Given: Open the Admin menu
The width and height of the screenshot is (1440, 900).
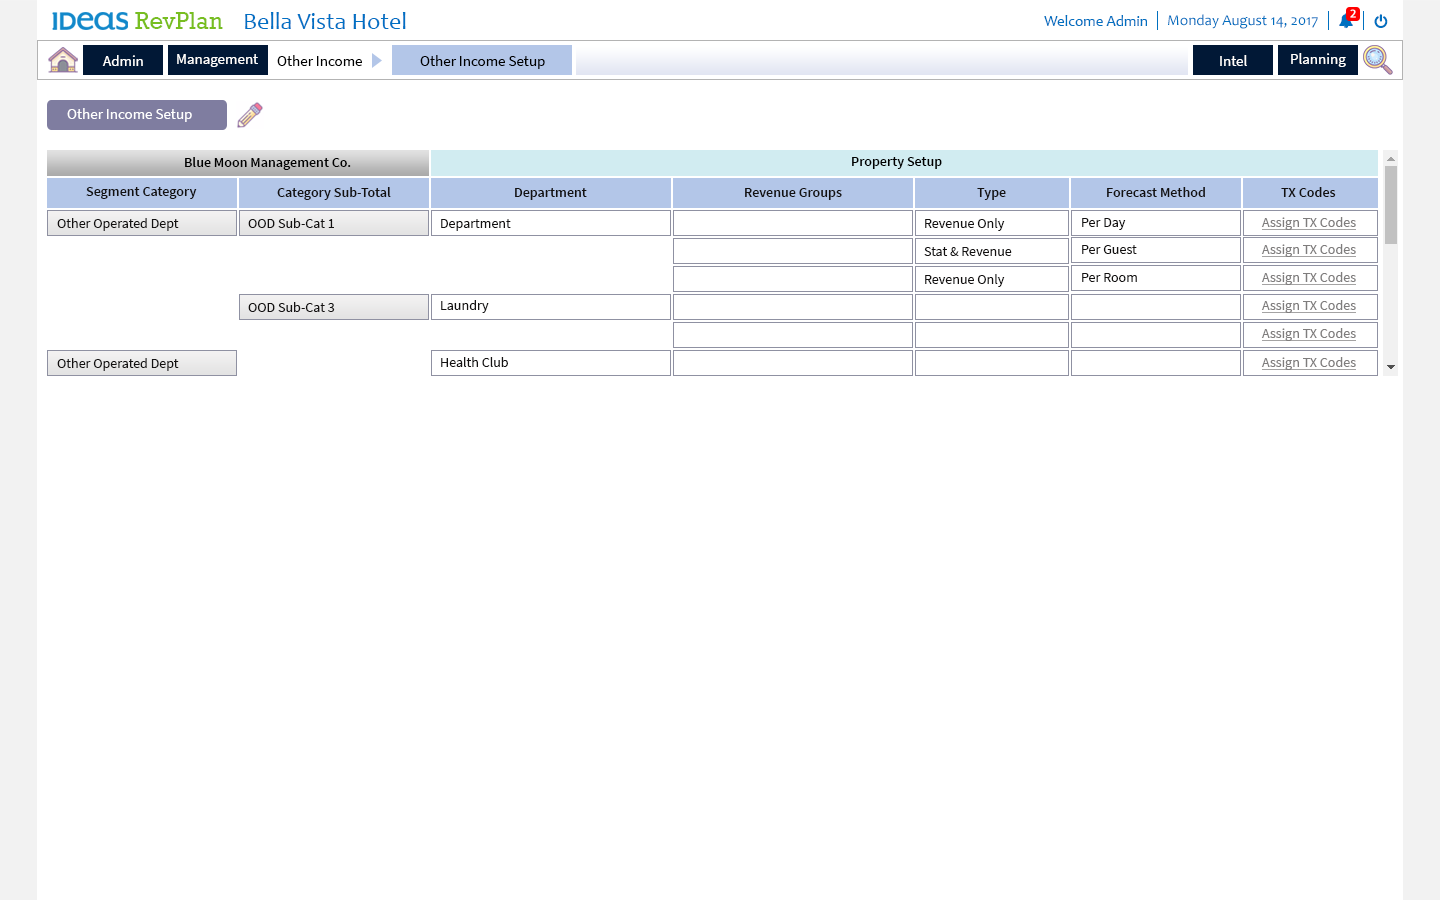Looking at the screenshot, I should tap(123, 61).
